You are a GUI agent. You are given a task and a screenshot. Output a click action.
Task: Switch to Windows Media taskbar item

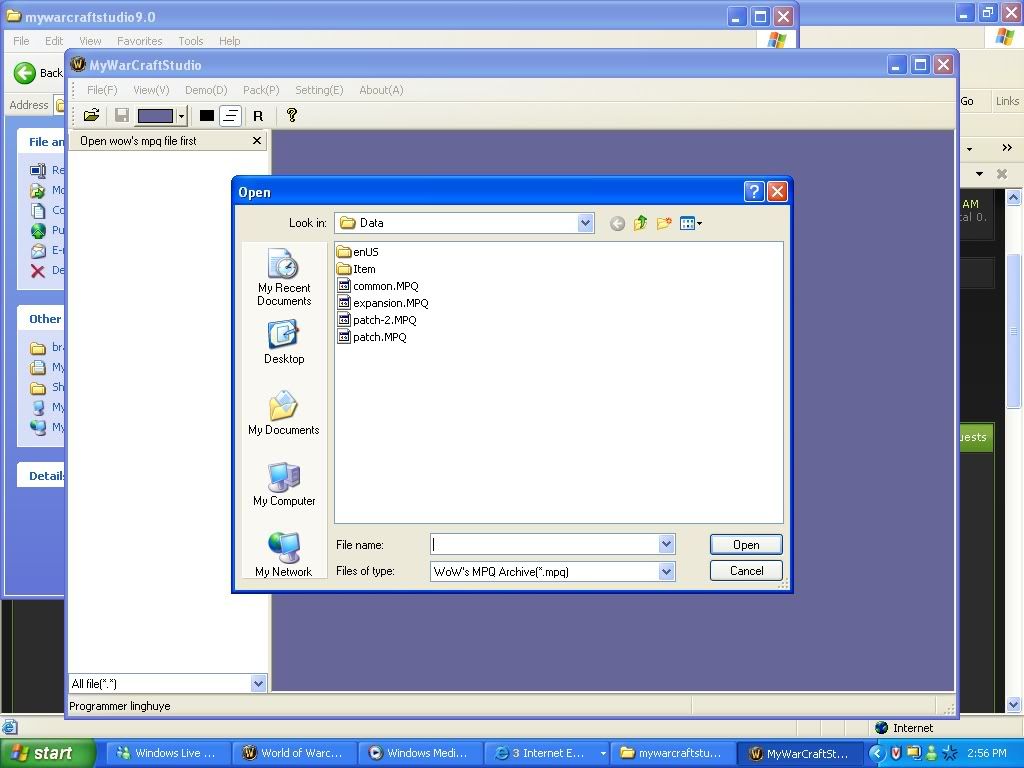(420, 753)
